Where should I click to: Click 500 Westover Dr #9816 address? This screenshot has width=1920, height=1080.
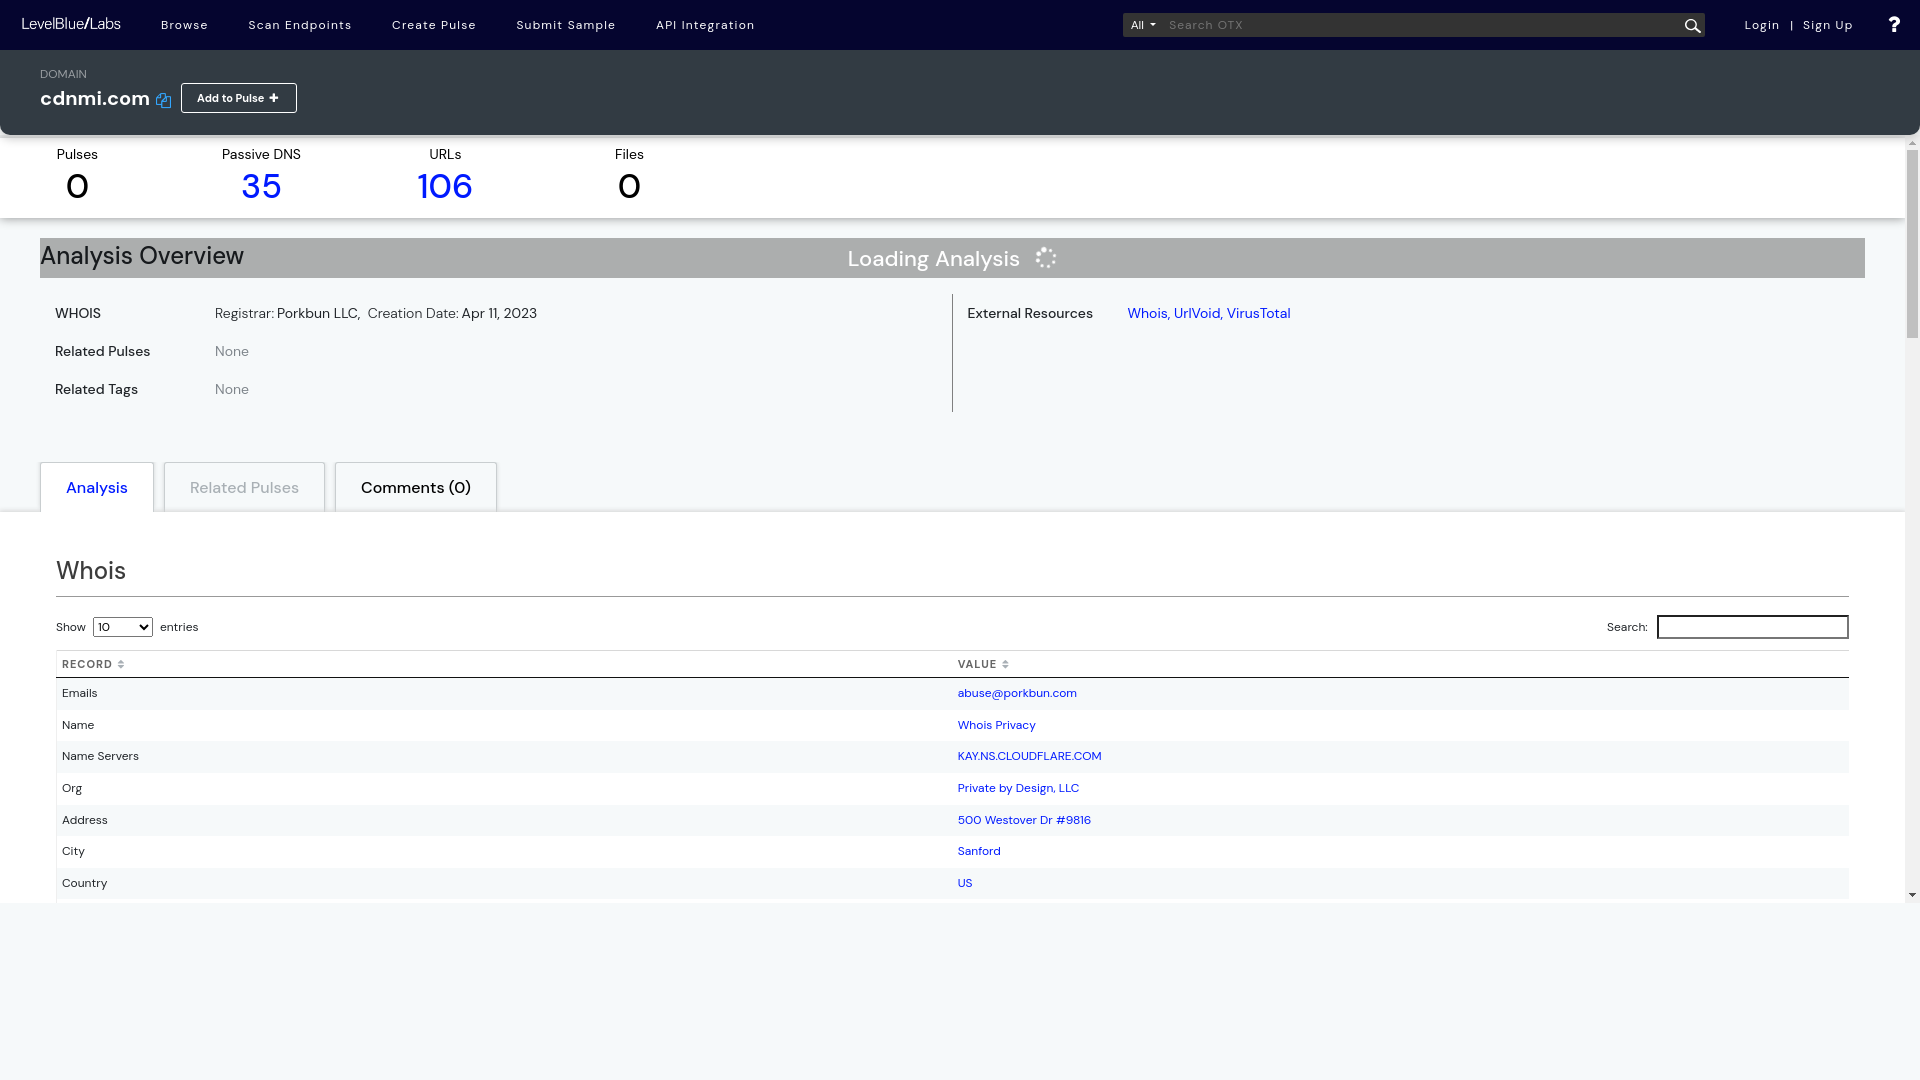tap(1024, 820)
